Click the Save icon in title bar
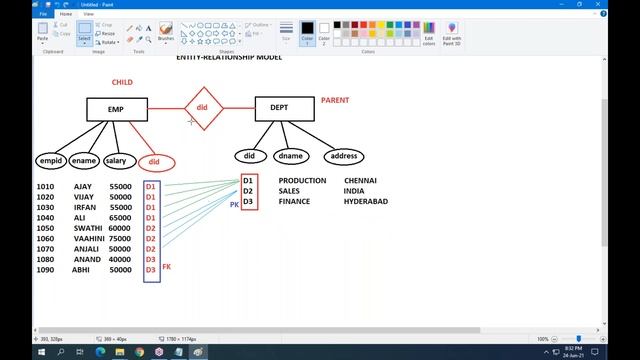Screen dimensions: 640x360 click(48, 4)
